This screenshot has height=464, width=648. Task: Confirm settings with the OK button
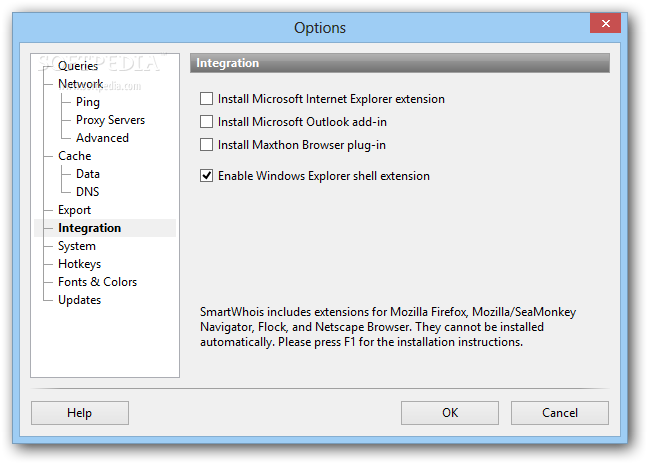click(x=450, y=413)
